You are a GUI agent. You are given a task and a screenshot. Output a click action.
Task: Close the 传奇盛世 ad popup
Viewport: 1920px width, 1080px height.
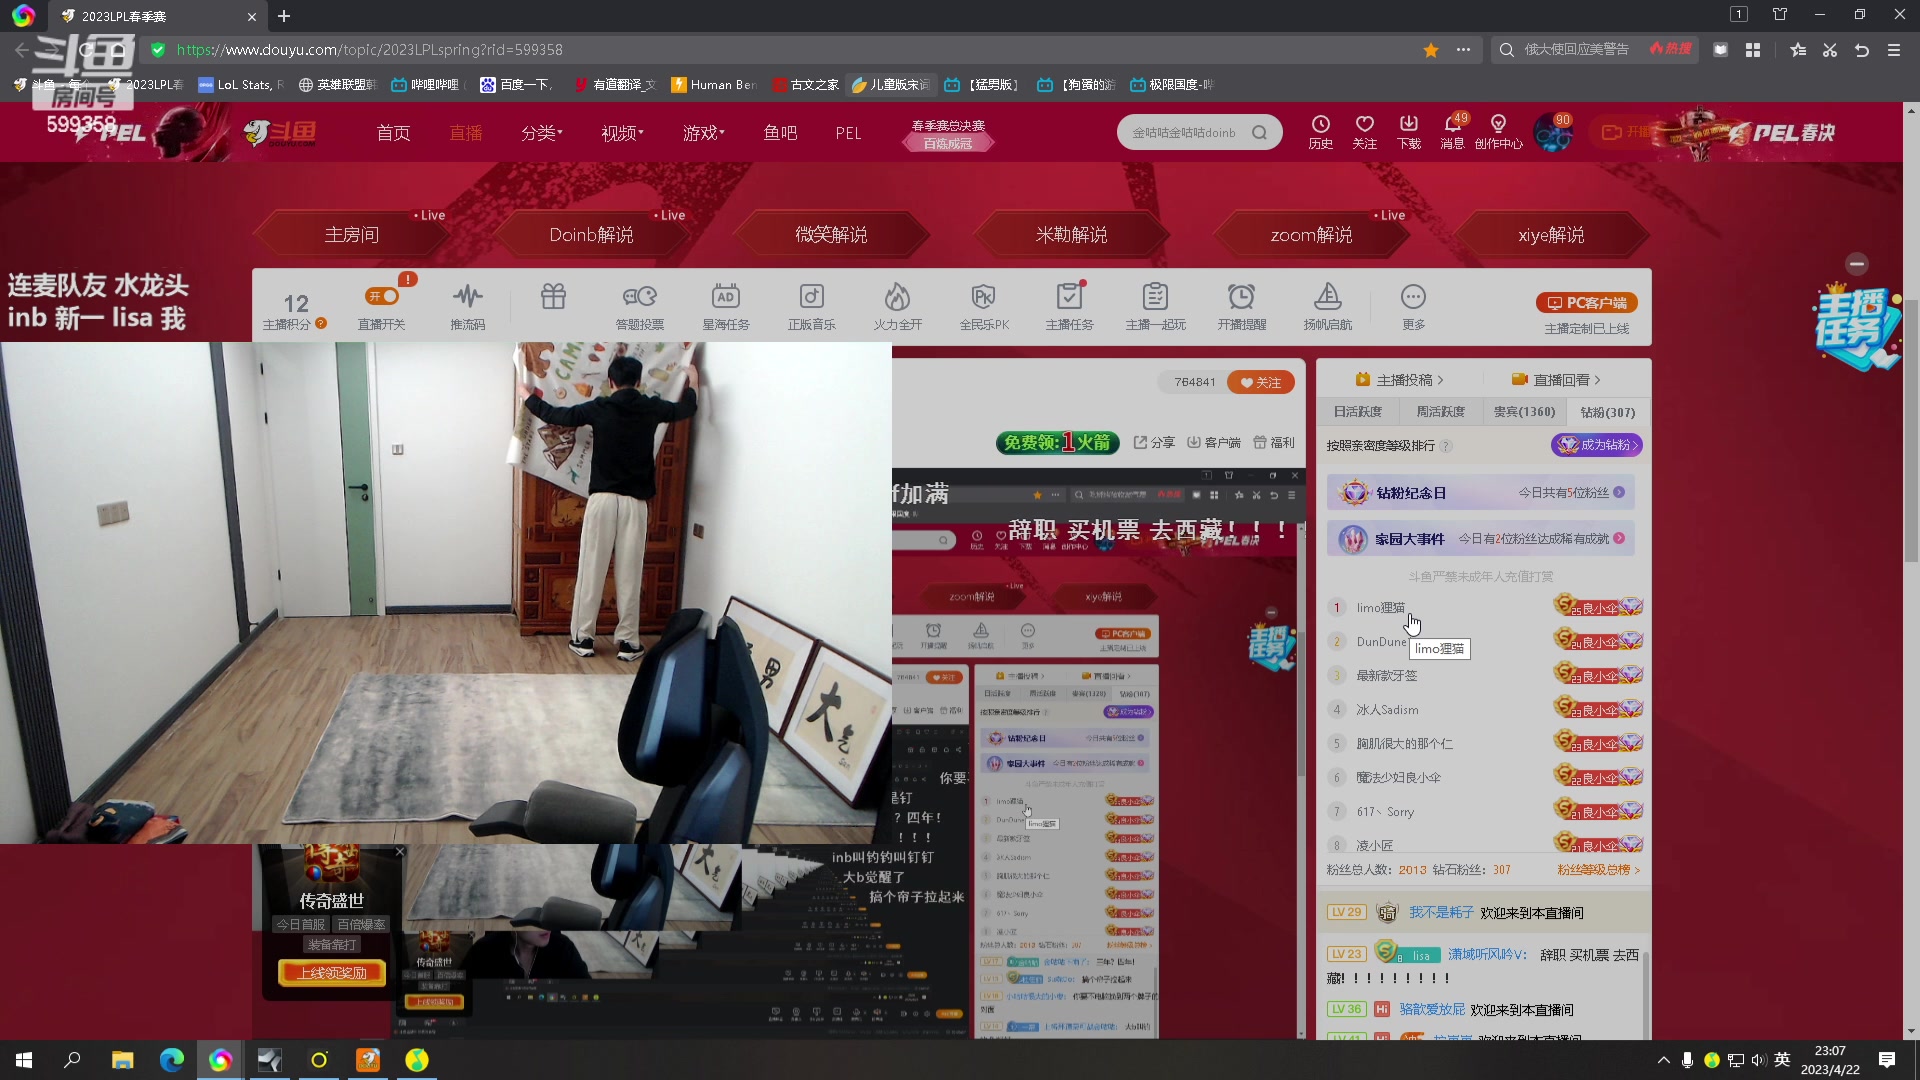point(399,852)
